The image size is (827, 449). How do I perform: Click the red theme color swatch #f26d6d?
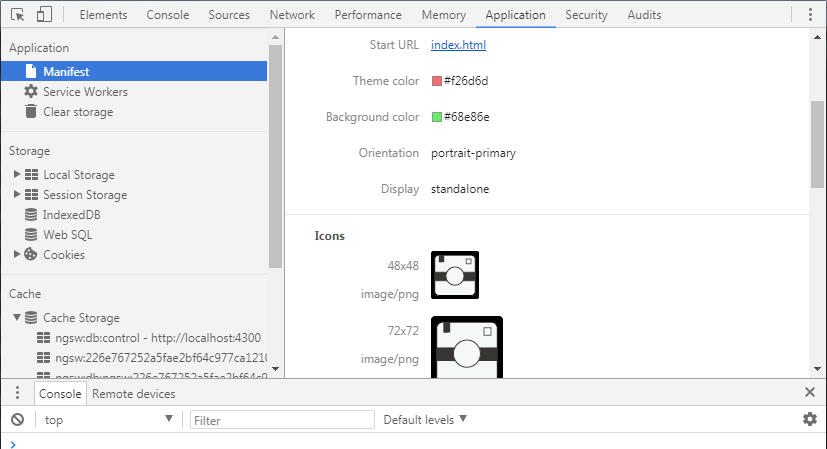point(437,81)
